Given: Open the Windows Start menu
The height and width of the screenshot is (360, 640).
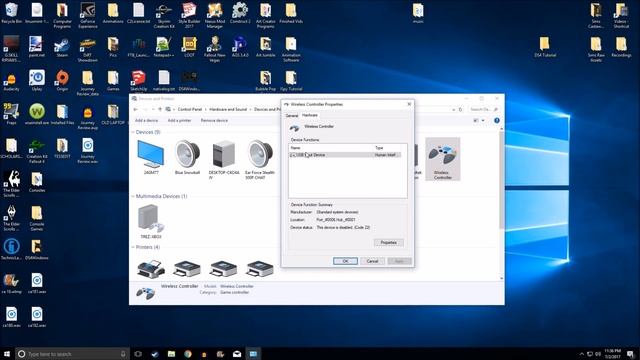Looking at the screenshot, I should pos(7,353).
